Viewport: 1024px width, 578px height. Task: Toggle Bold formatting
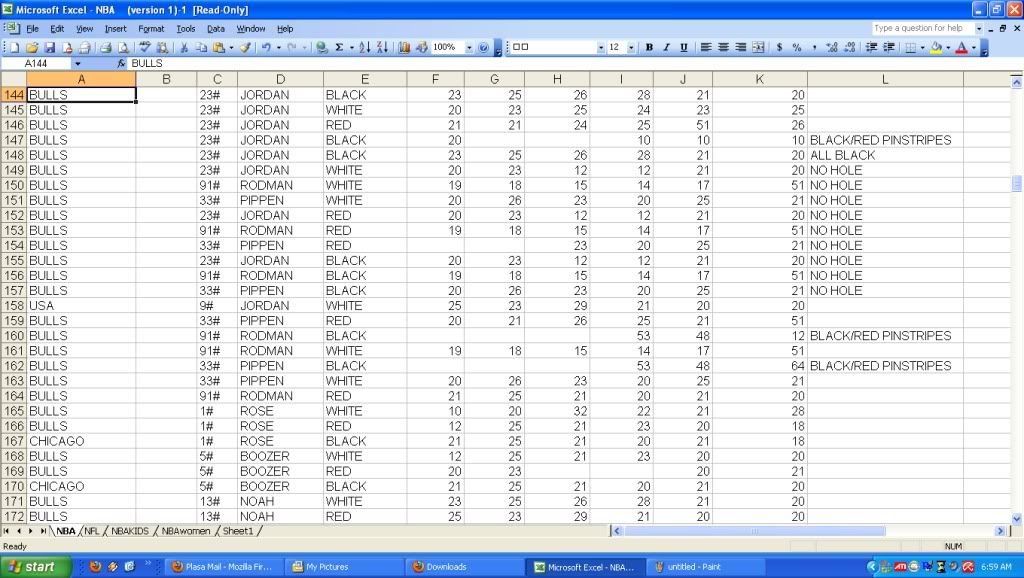click(649, 47)
